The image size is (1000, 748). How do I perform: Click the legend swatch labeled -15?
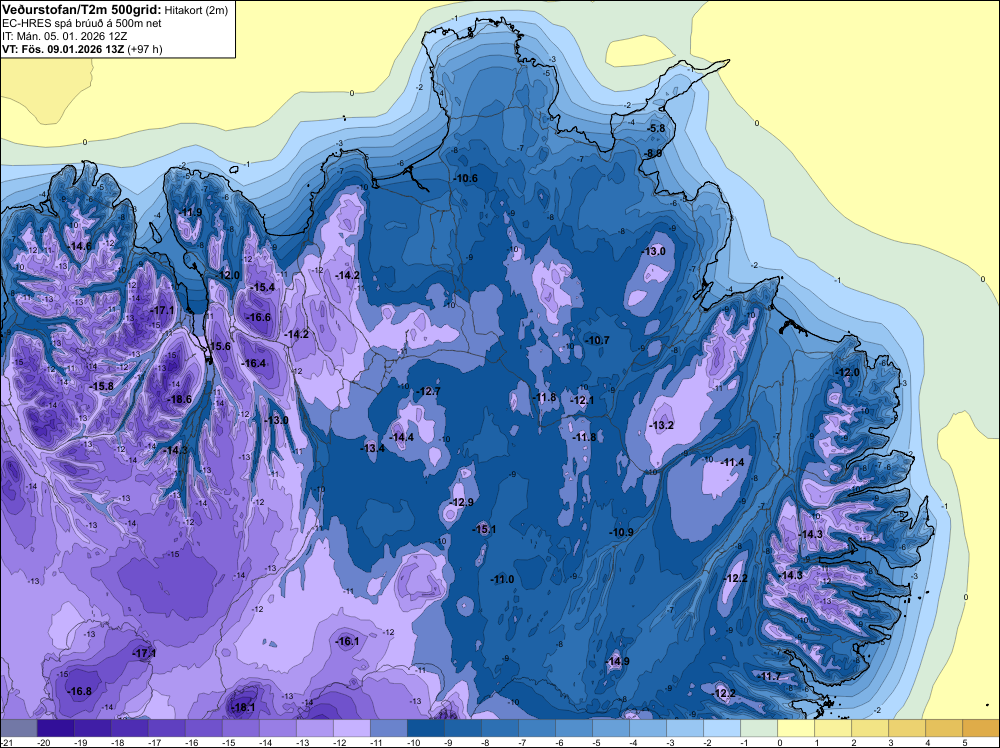(x=240, y=728)
